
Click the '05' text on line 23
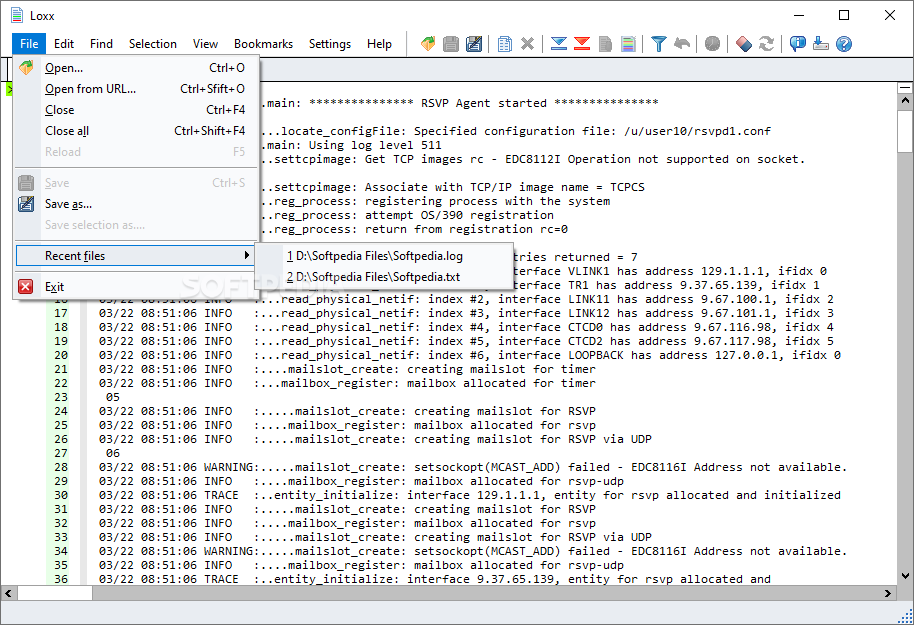[x=113, y=397]
